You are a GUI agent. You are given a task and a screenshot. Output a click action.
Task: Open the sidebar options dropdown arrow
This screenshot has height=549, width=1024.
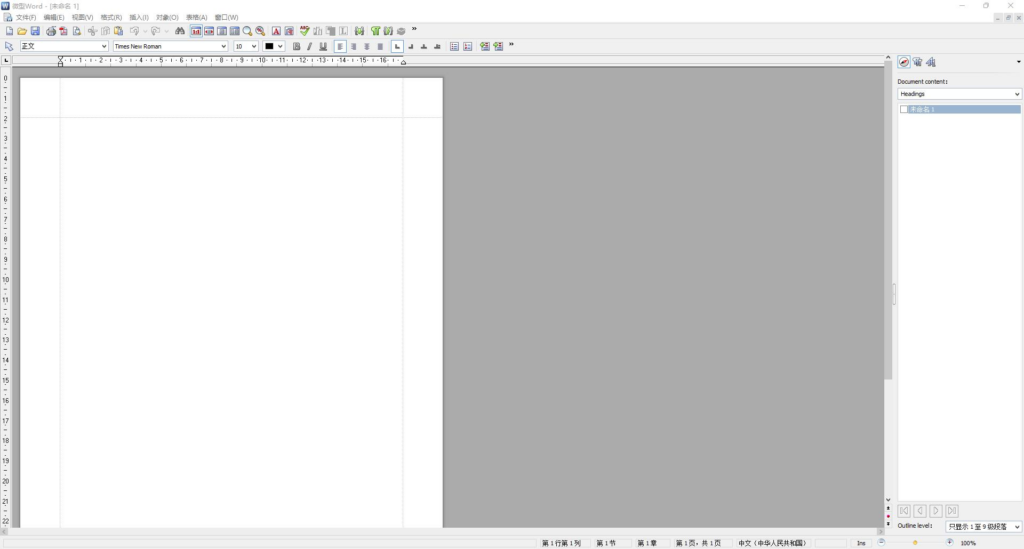pos(1019,62)
